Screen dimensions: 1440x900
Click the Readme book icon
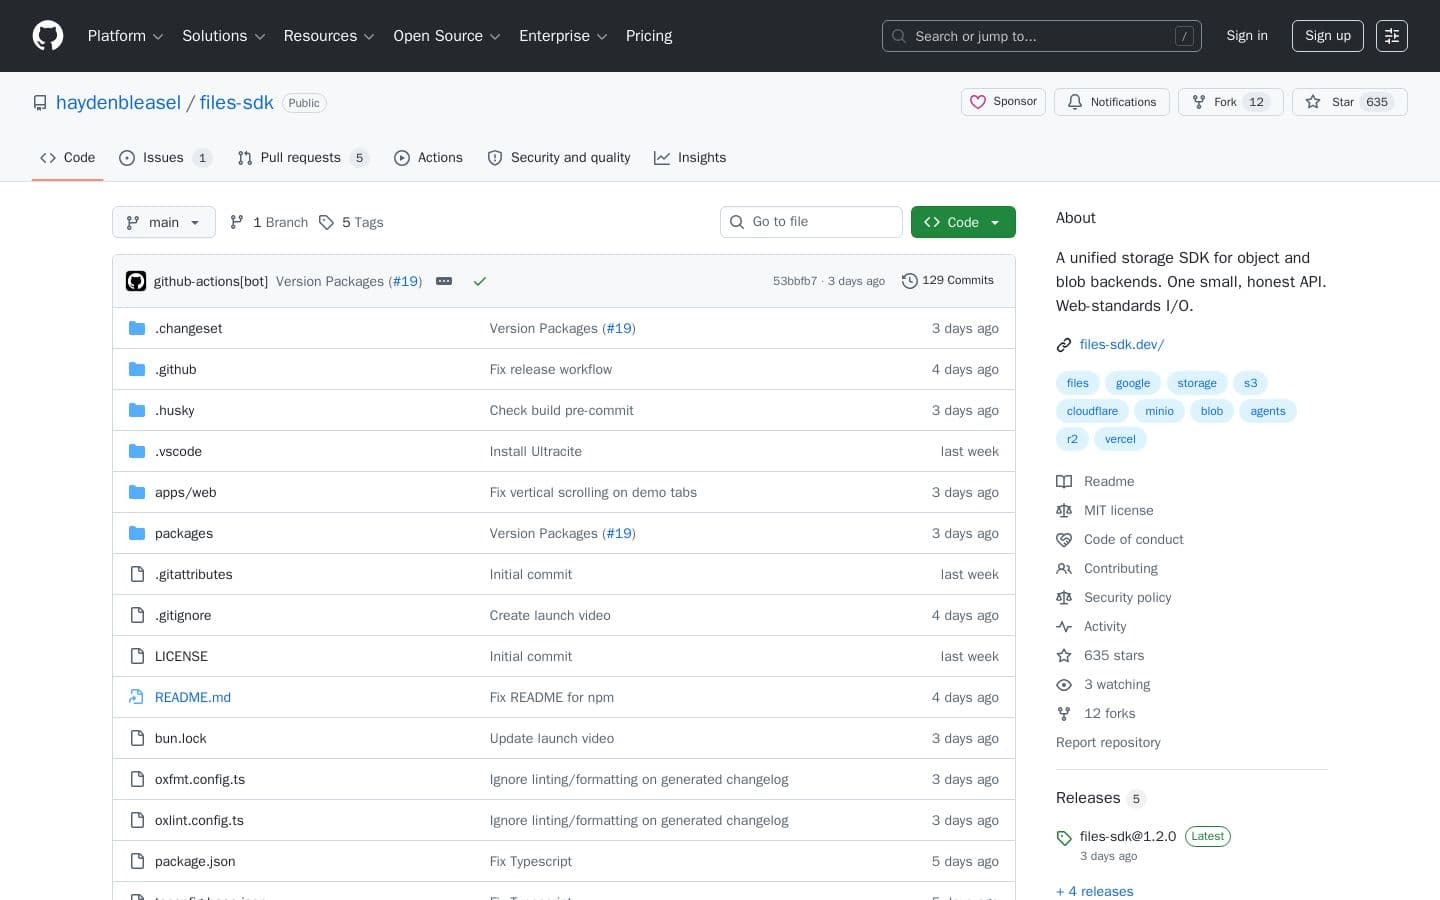coord(1064,481)
